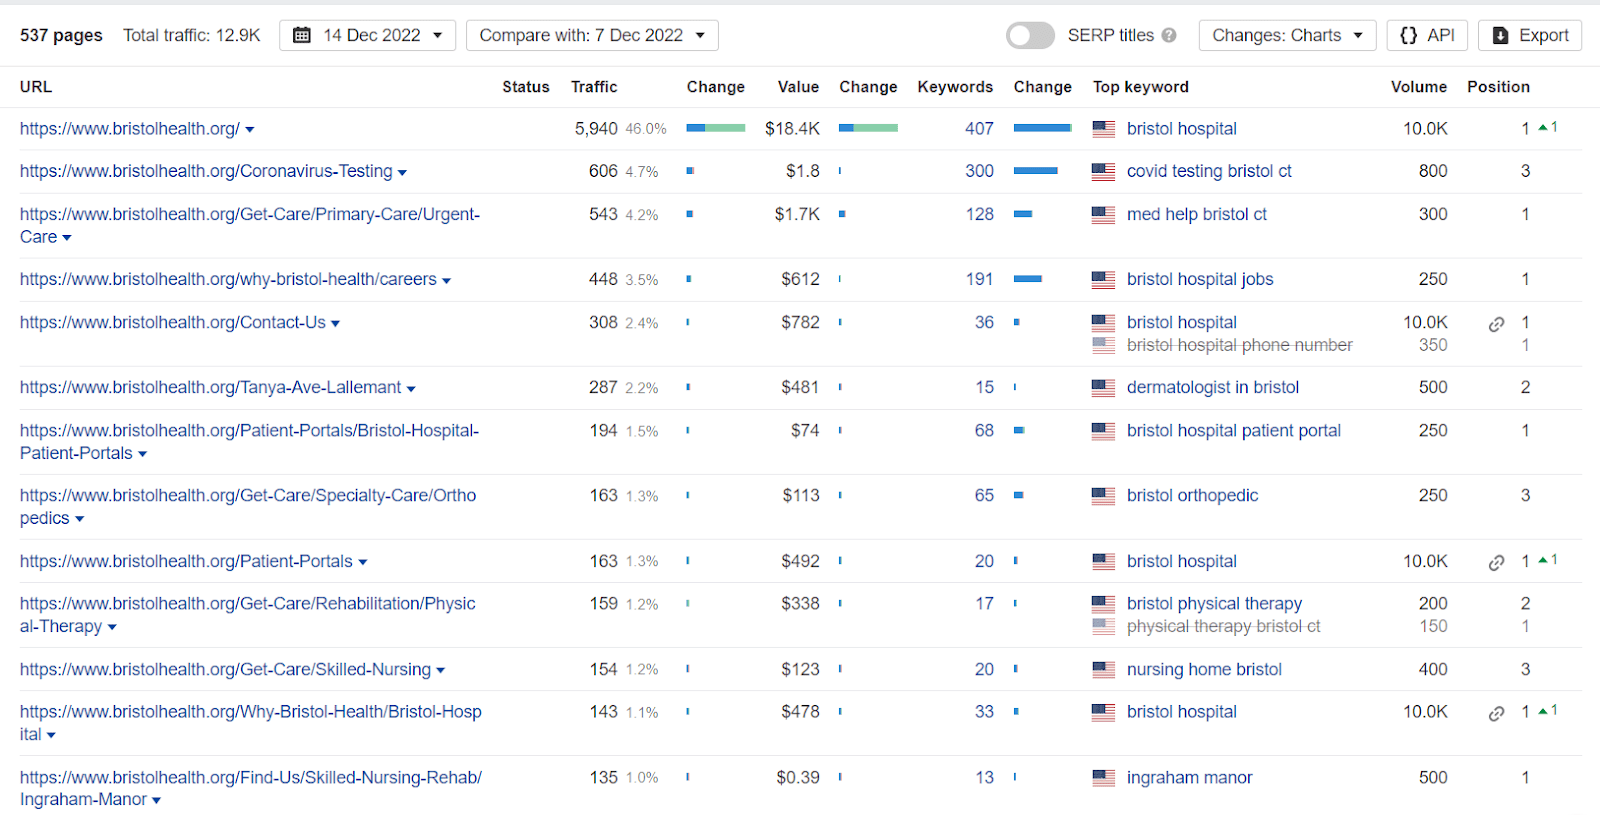This screenshot has height=815, width=1600.
Task: Open the Bristol-Hospital-Patient-Portals URL link
Action: click(250, 442)
